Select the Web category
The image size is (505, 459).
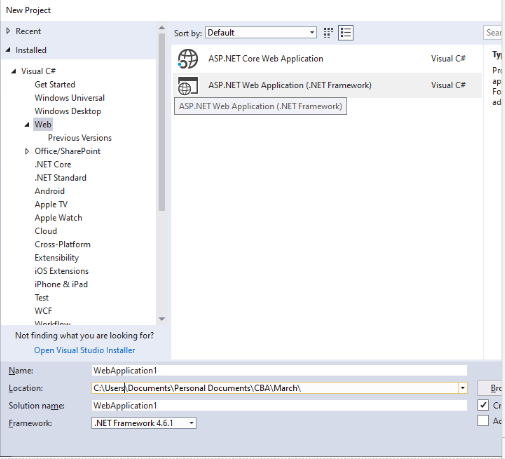pos(43,124)
